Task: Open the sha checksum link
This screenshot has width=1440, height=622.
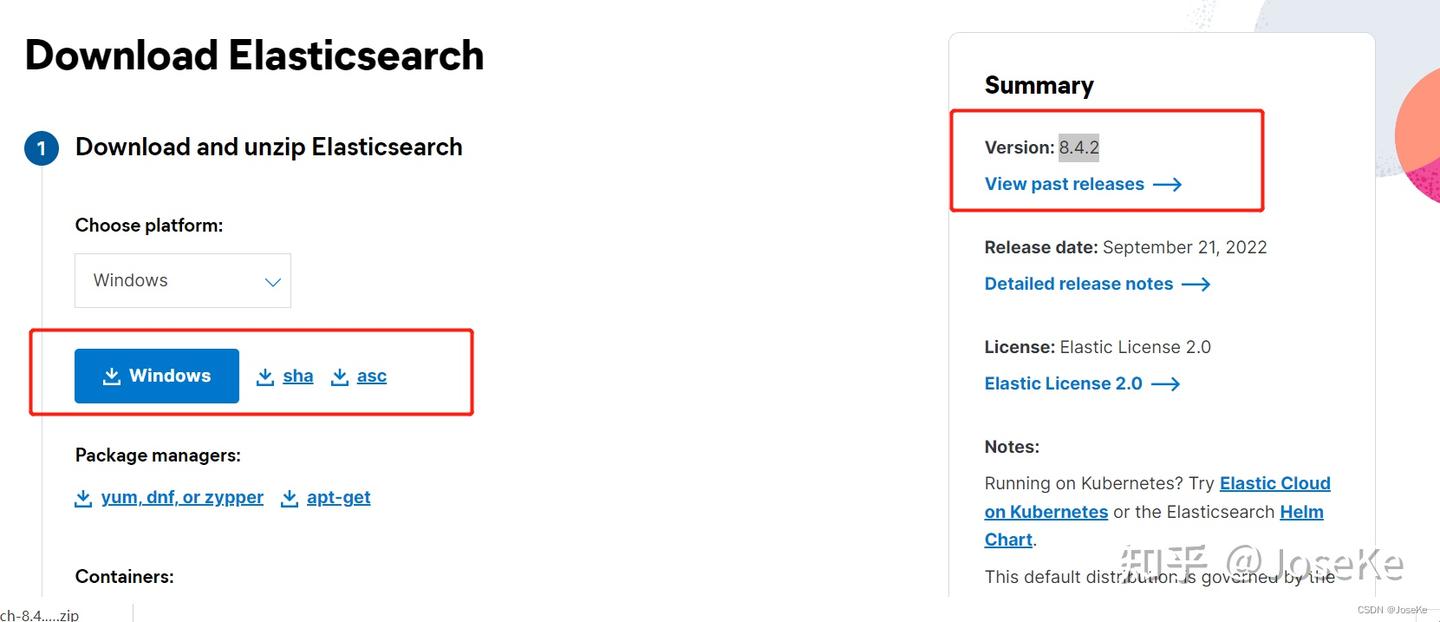Action: pyautogui.click(x=297, y=375)
